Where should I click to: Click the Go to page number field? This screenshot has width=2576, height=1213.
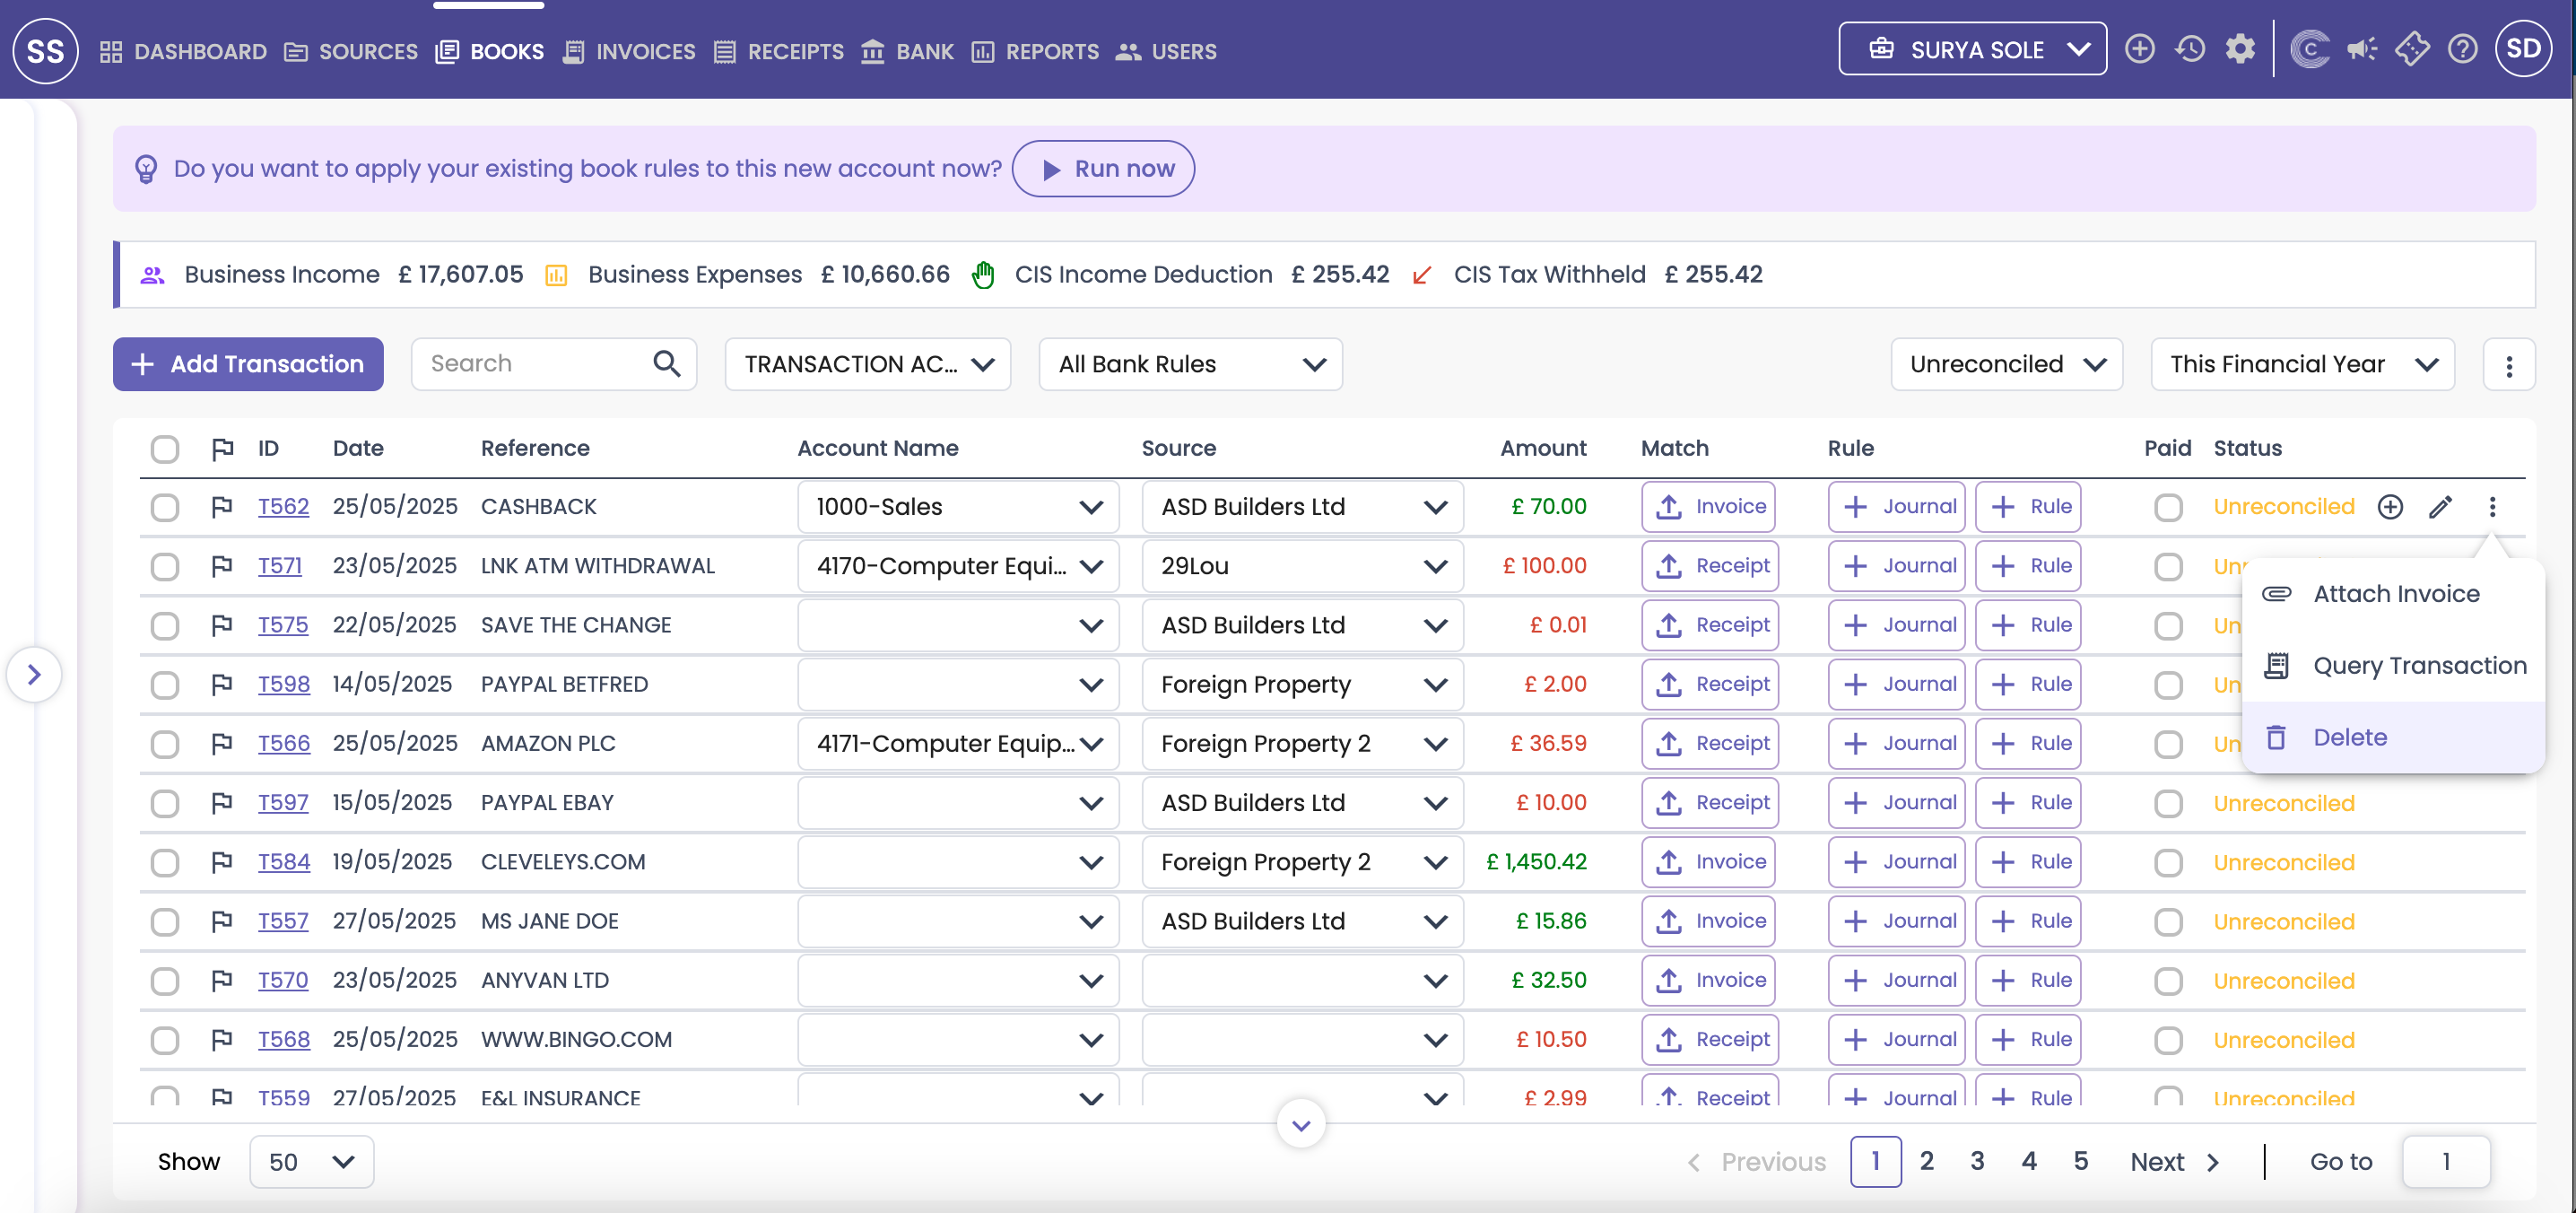(x=2445, y=1162)
